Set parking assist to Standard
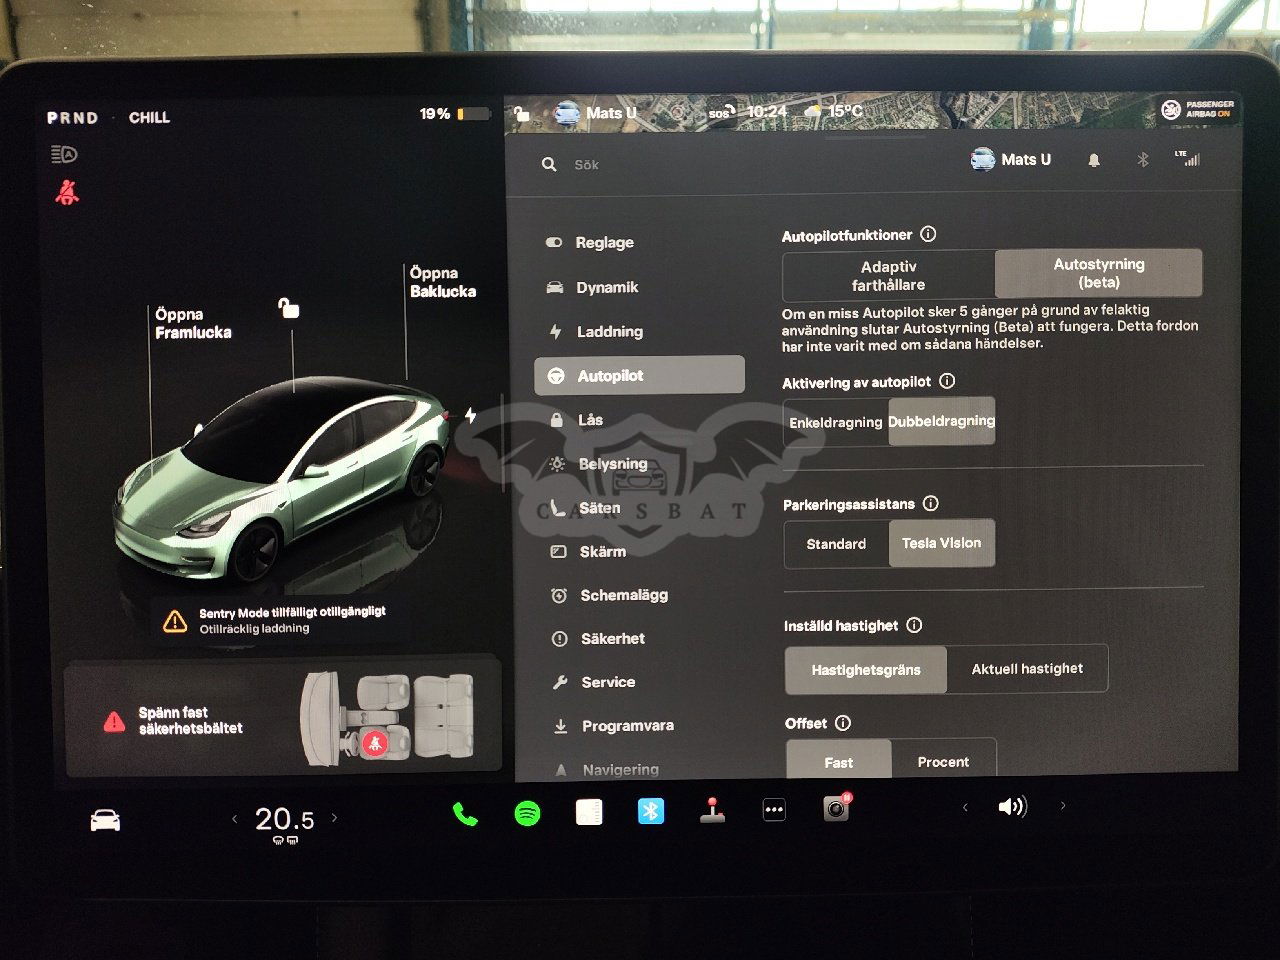The height and width of the screenshot is (960, 1280). (836, 544)
